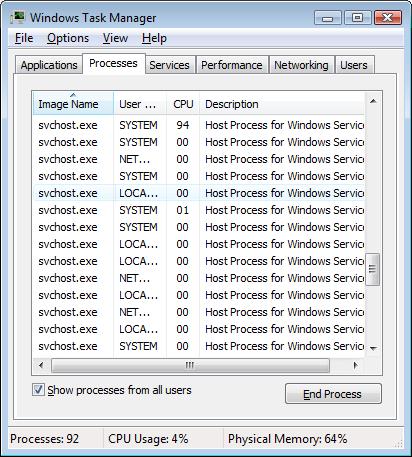Click the vertical scrollbar thumb
The height and width of the screenshot is (457, 412).
[373, 269]
